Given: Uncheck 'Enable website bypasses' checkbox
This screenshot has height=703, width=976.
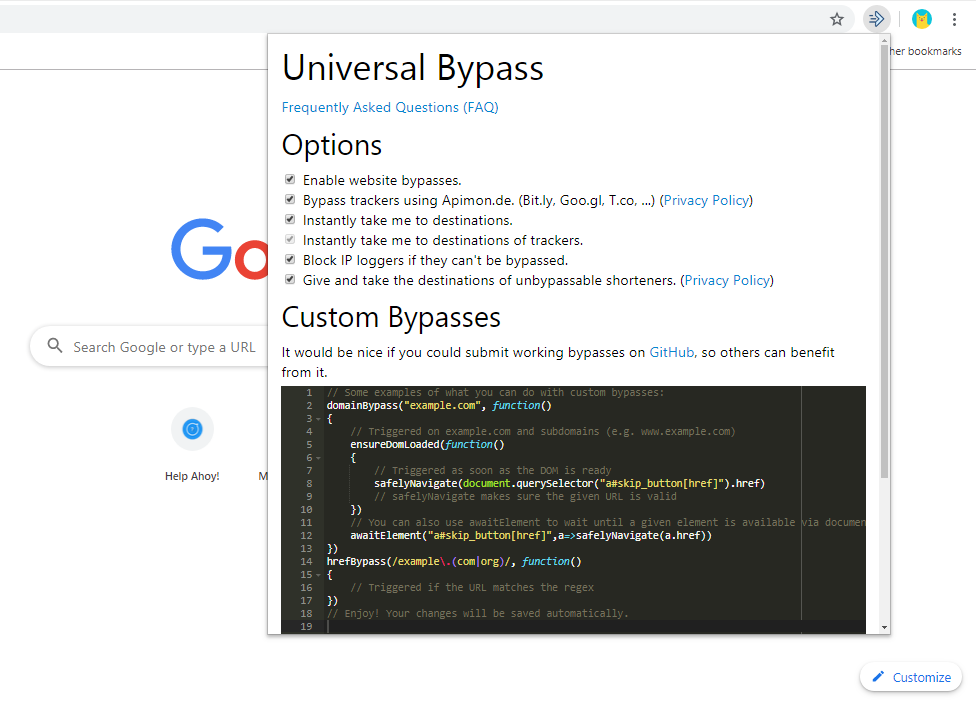Looking at the screenshot, I should coord(290,180).
